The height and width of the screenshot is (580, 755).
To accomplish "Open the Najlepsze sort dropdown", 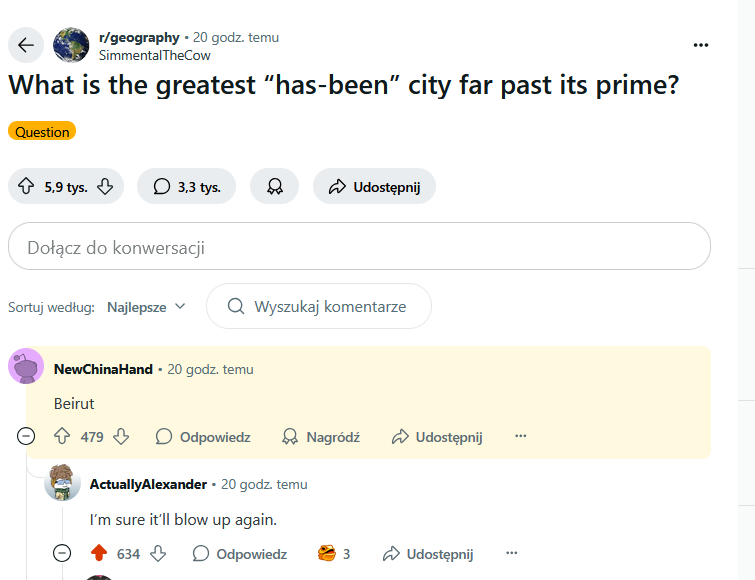I will click(x=146, y=307).
